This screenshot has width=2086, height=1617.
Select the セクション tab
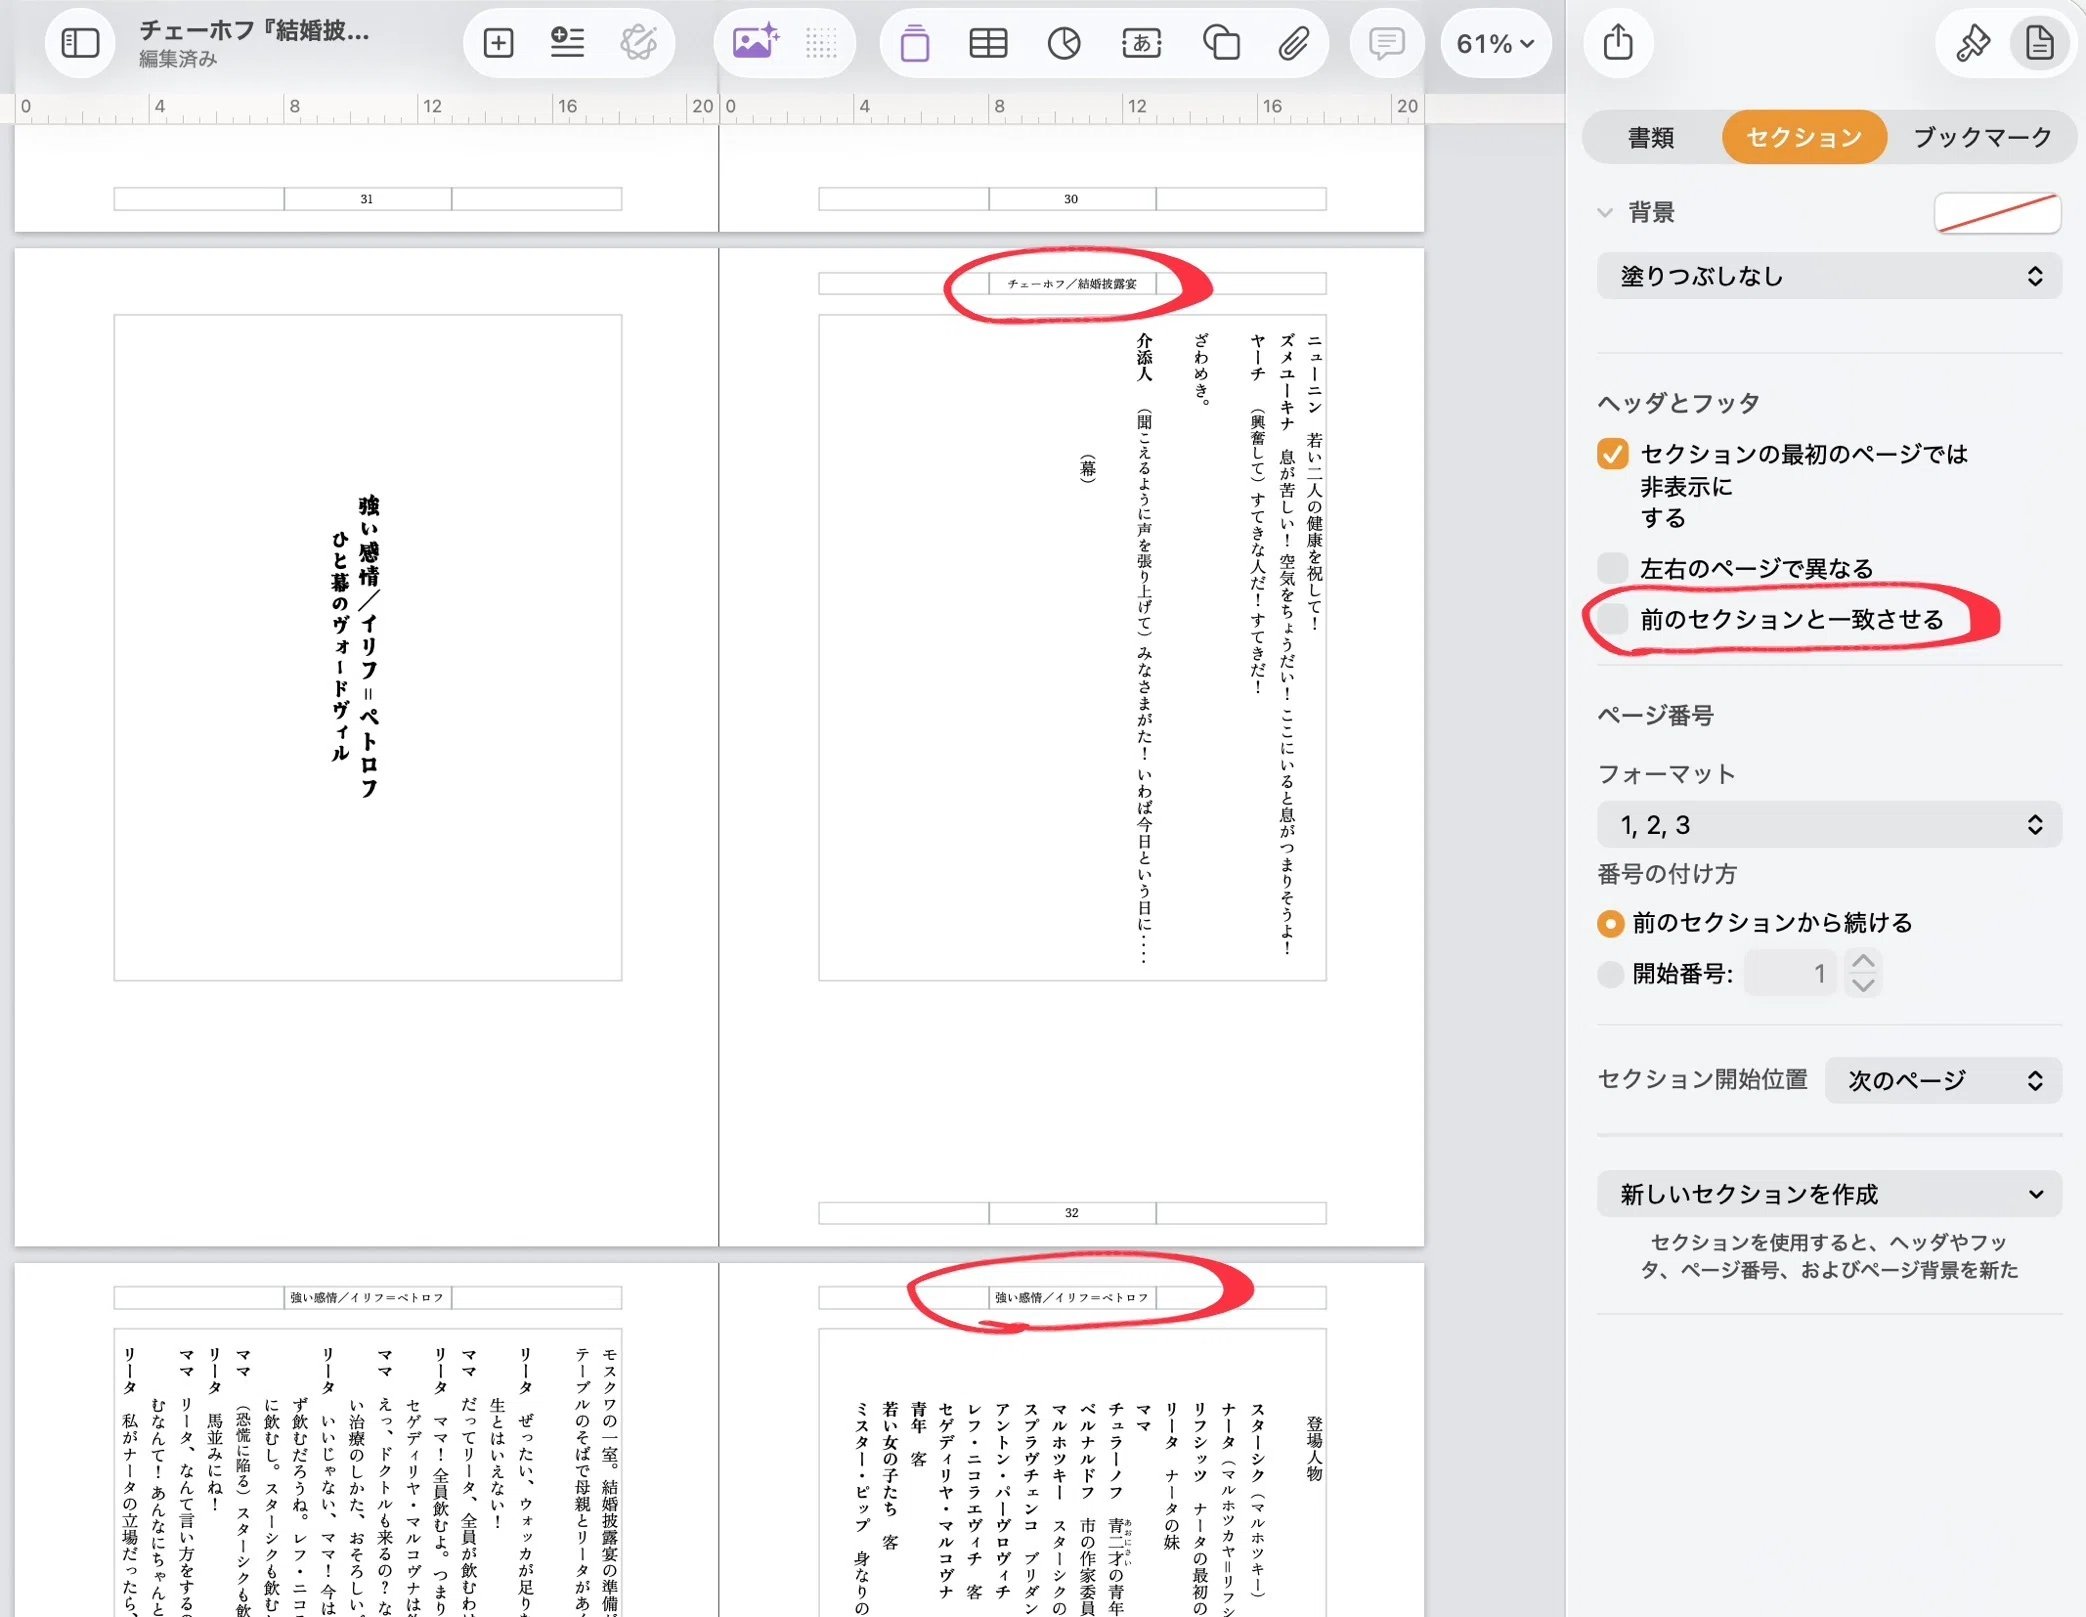(1804, 137)
